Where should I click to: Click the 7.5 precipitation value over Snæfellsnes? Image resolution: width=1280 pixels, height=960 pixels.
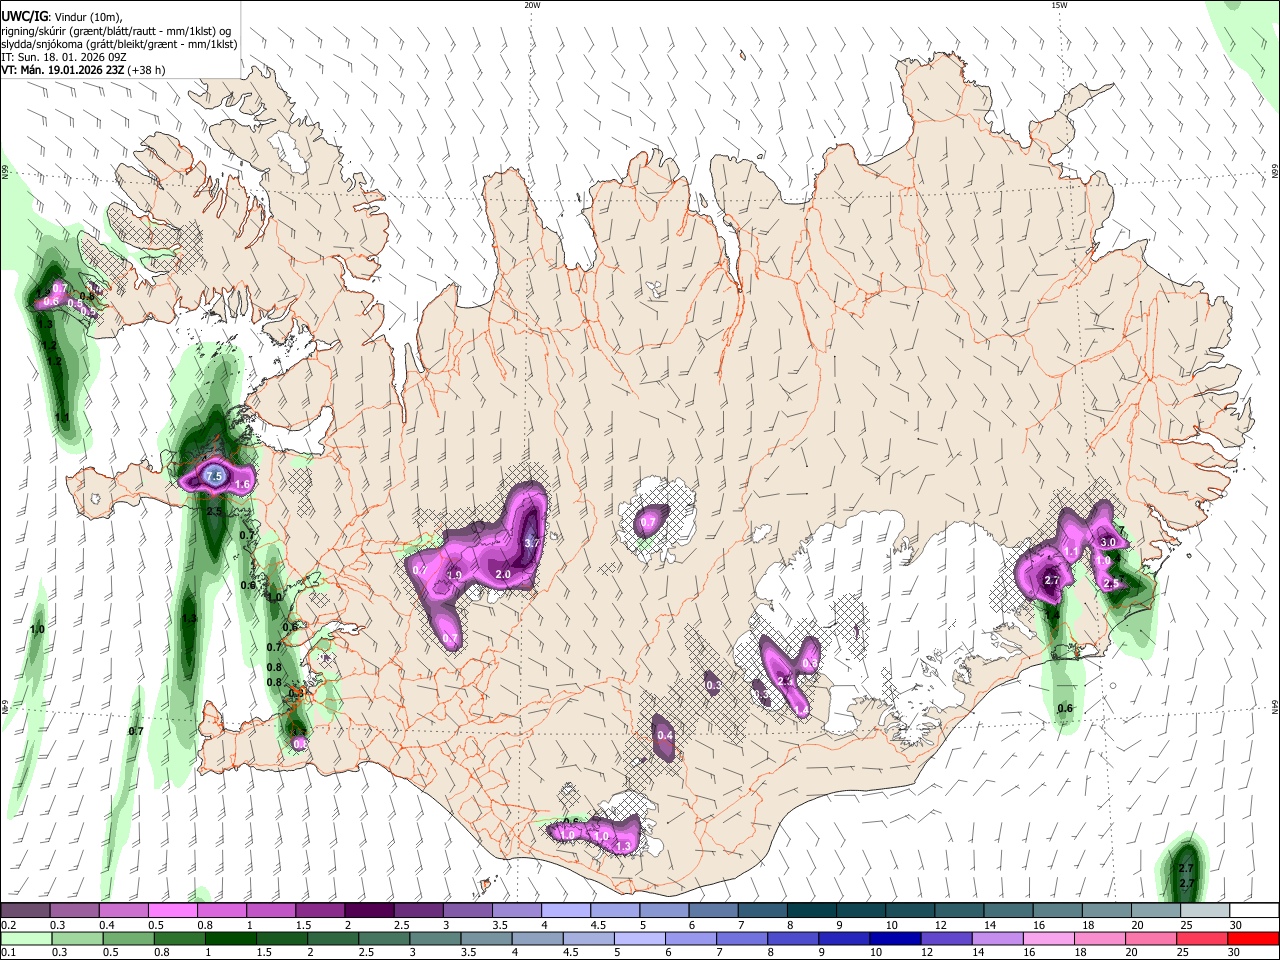pyautogui.click(x=214, y=478)
